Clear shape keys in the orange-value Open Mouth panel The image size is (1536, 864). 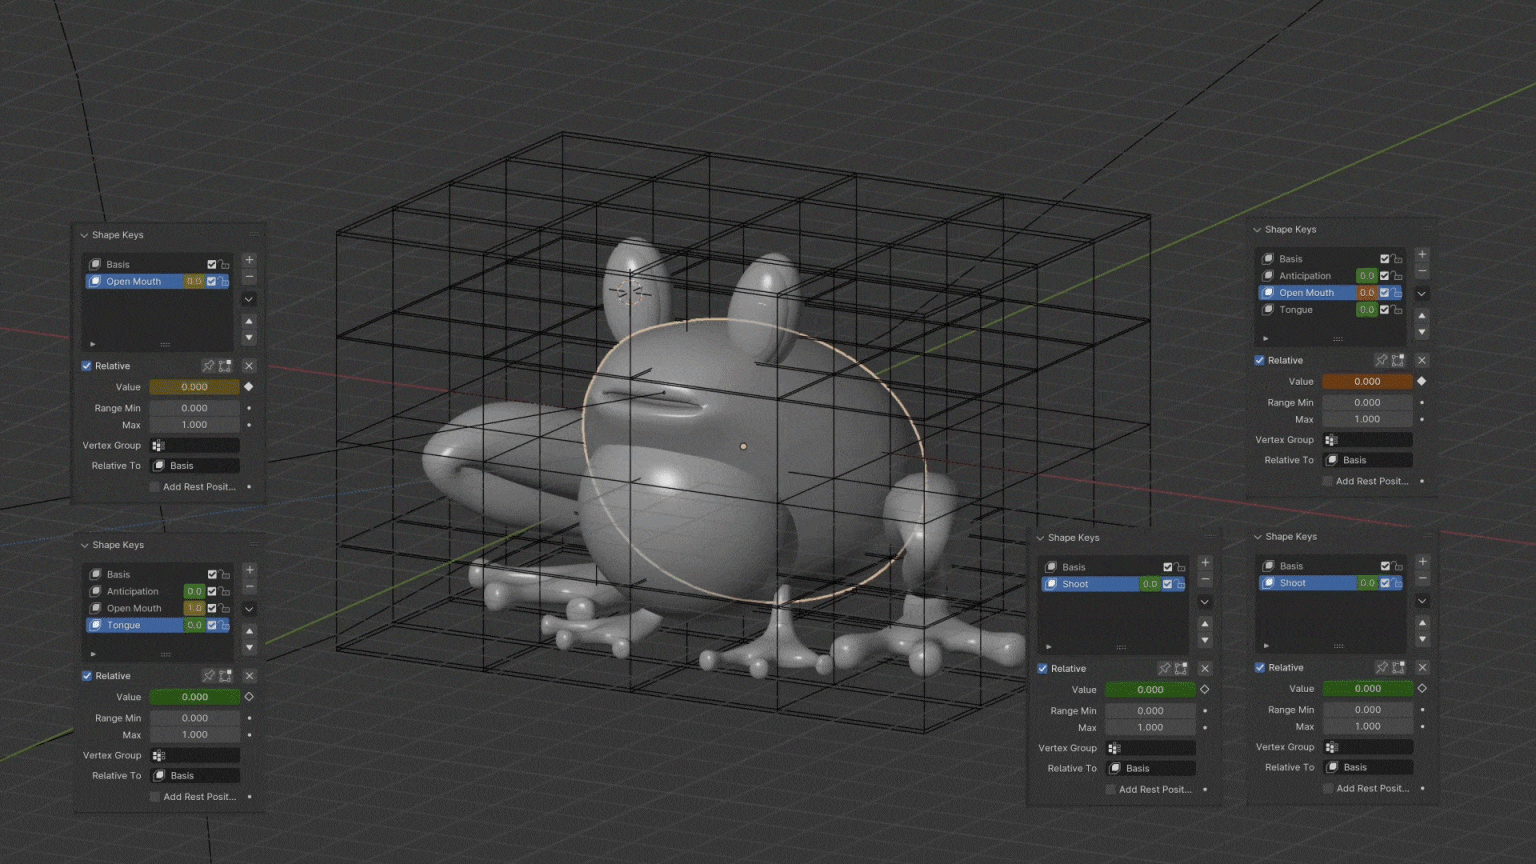1422,360
